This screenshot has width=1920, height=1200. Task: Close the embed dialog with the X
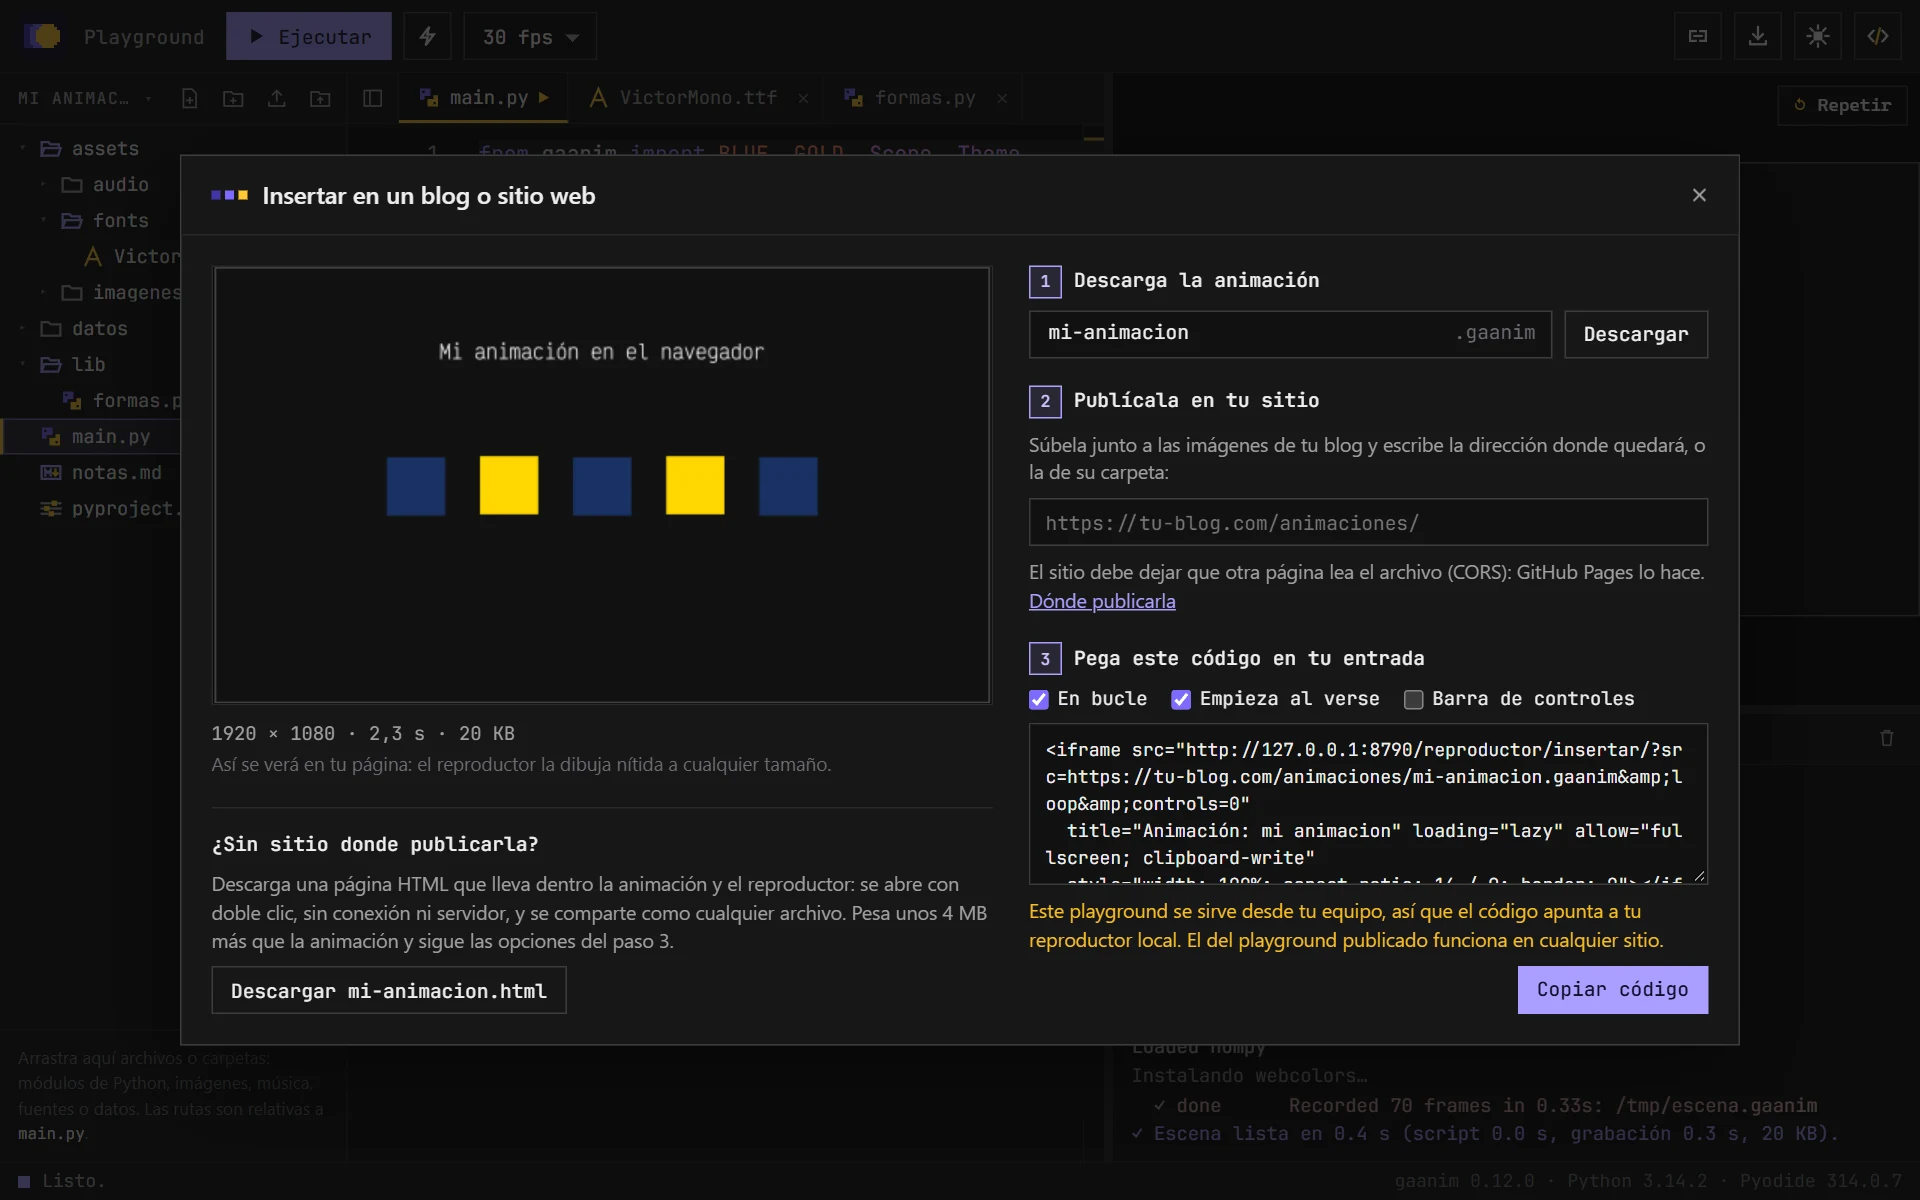(x=1699, y=195)
